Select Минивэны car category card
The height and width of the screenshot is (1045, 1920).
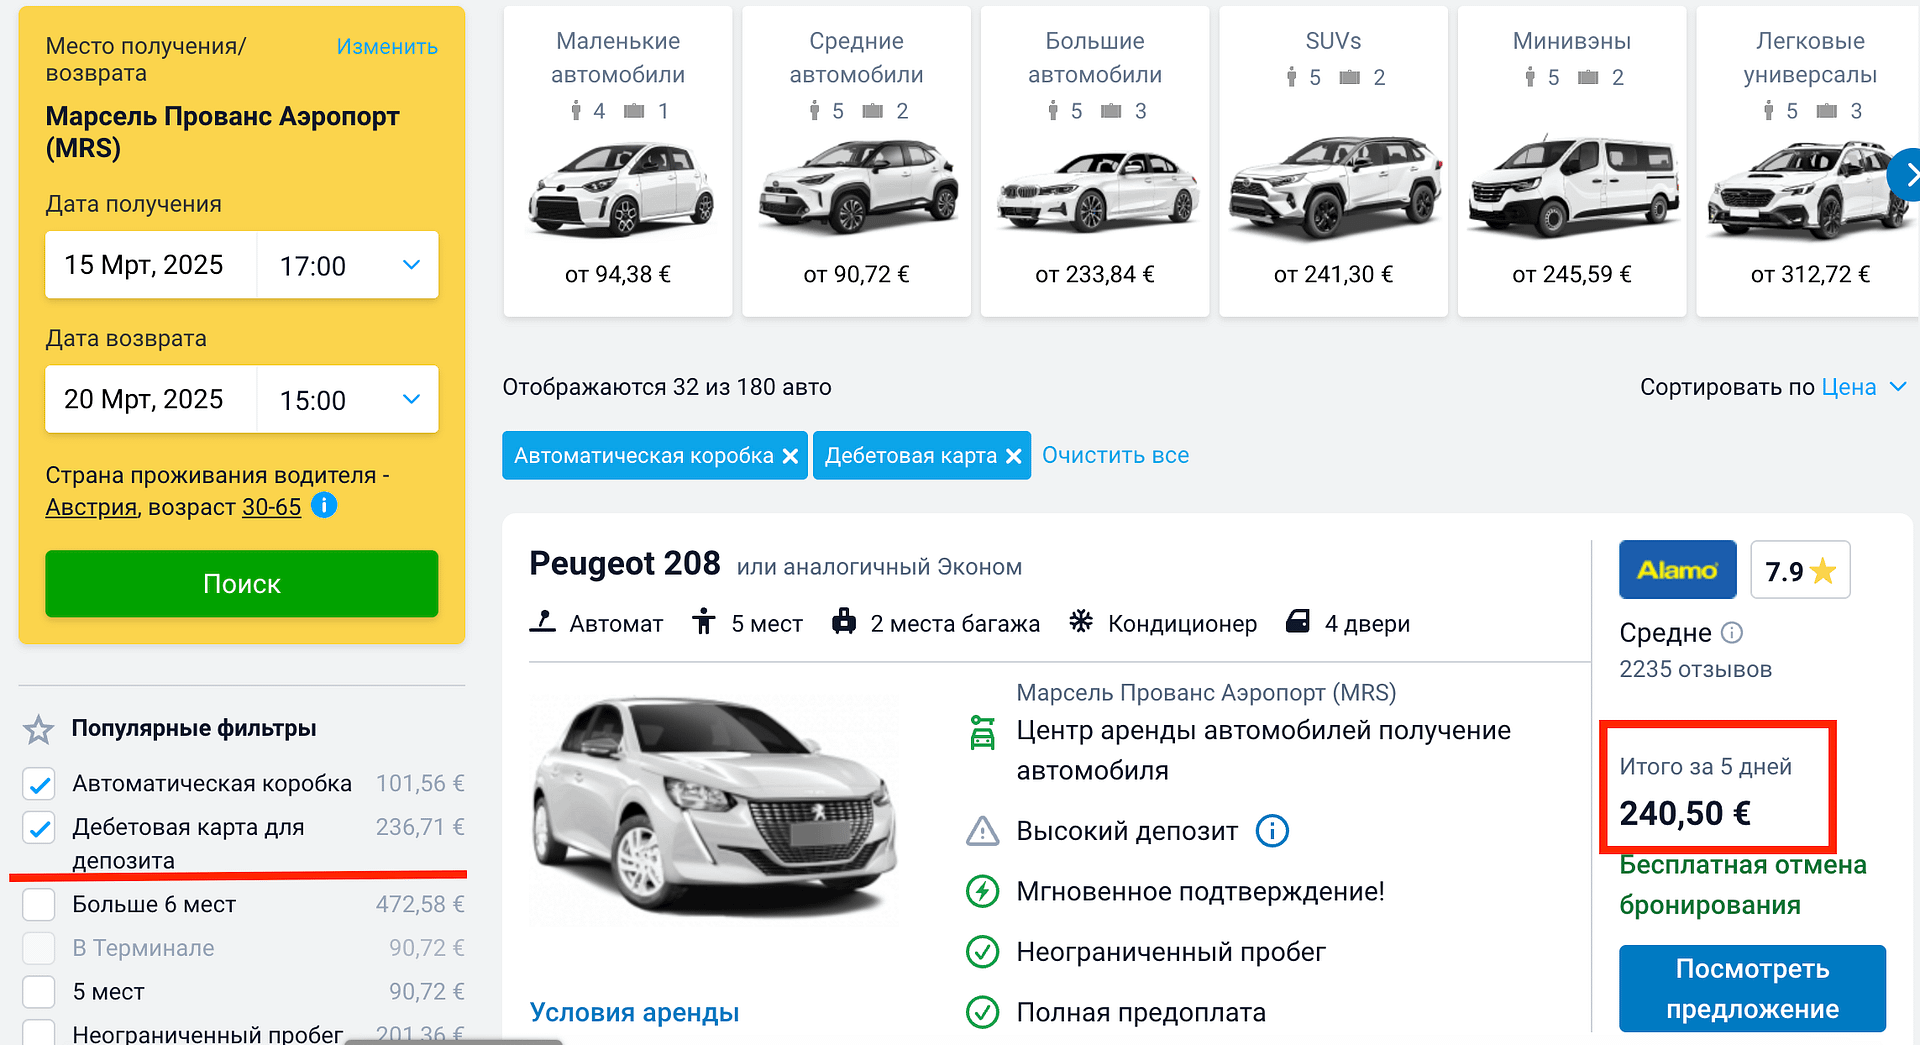coord(1571,162)
